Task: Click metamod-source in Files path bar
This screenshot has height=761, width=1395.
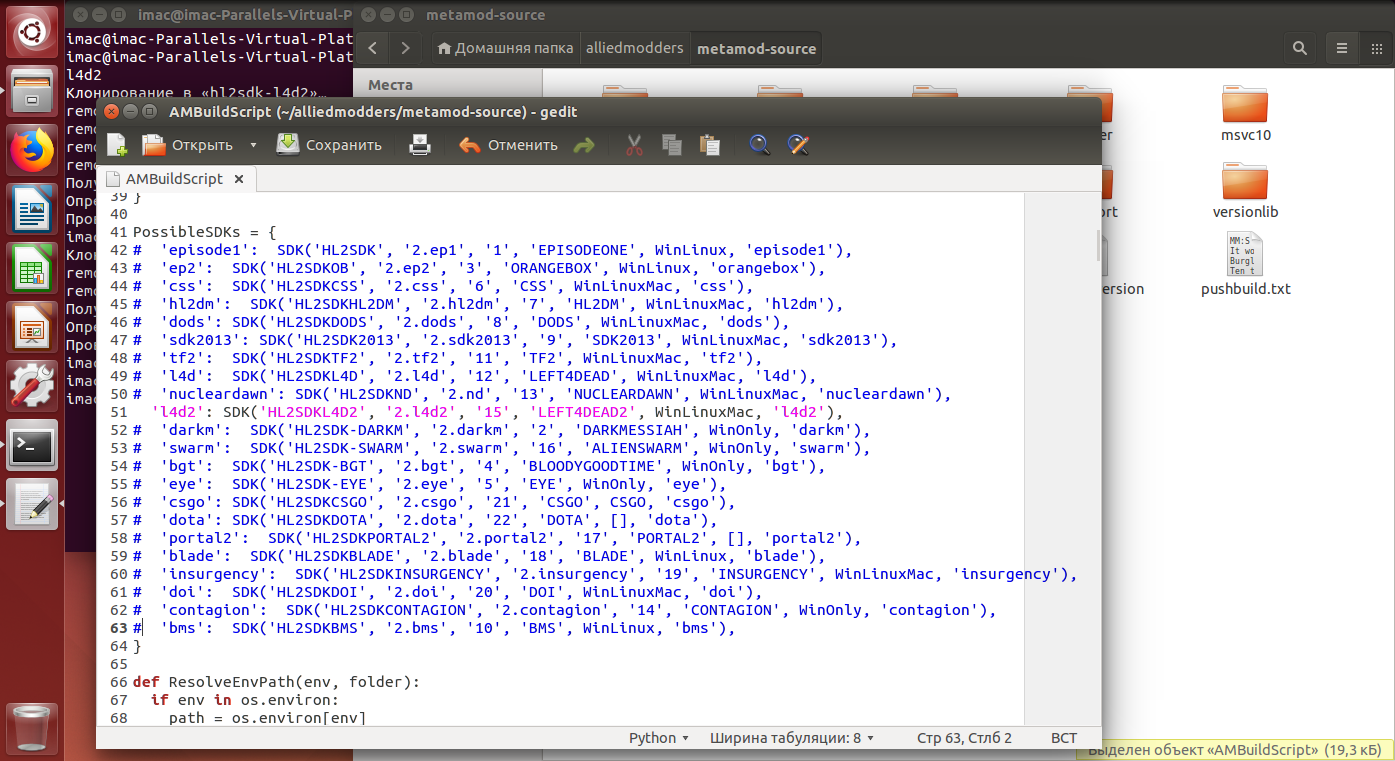Action: point(756,47)
